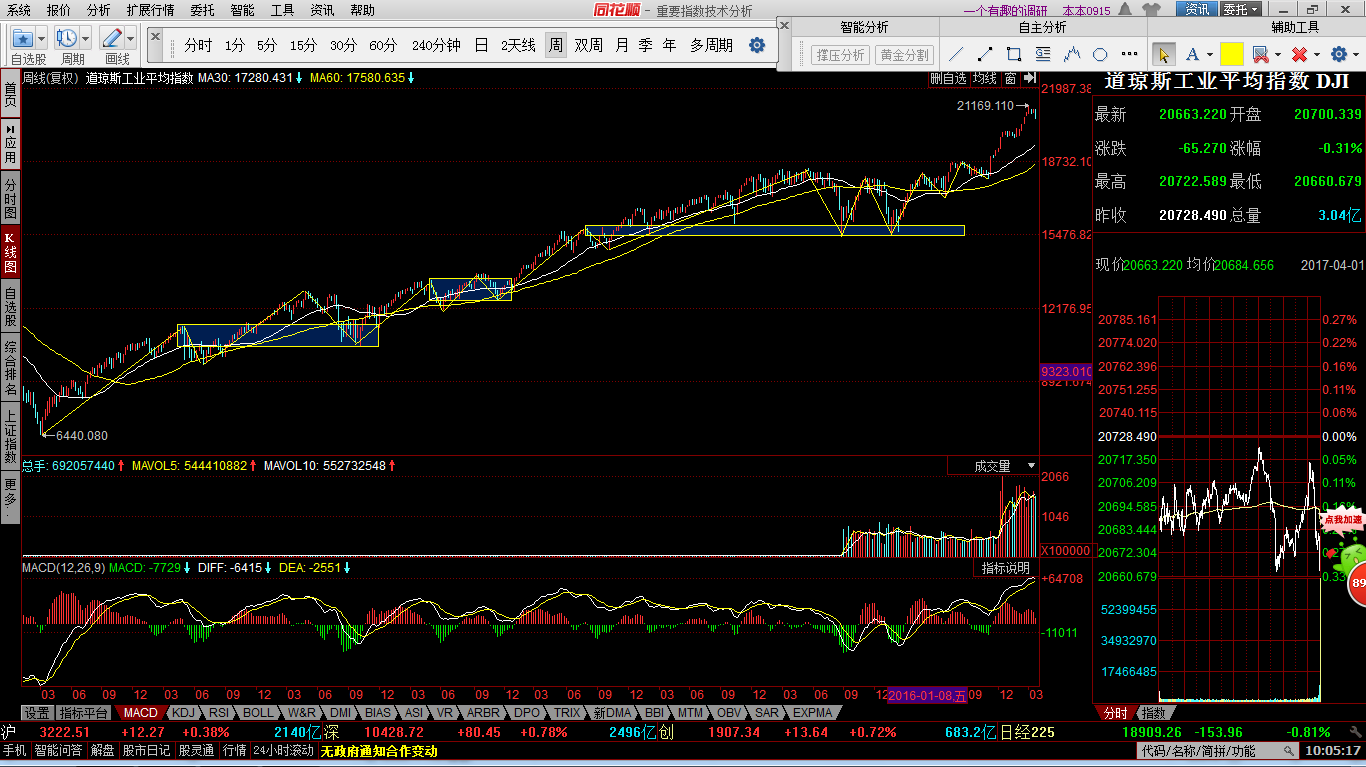The image size is (1366, 767).
Task: Select the text note drawing tool
Action: click(1044, 54)
